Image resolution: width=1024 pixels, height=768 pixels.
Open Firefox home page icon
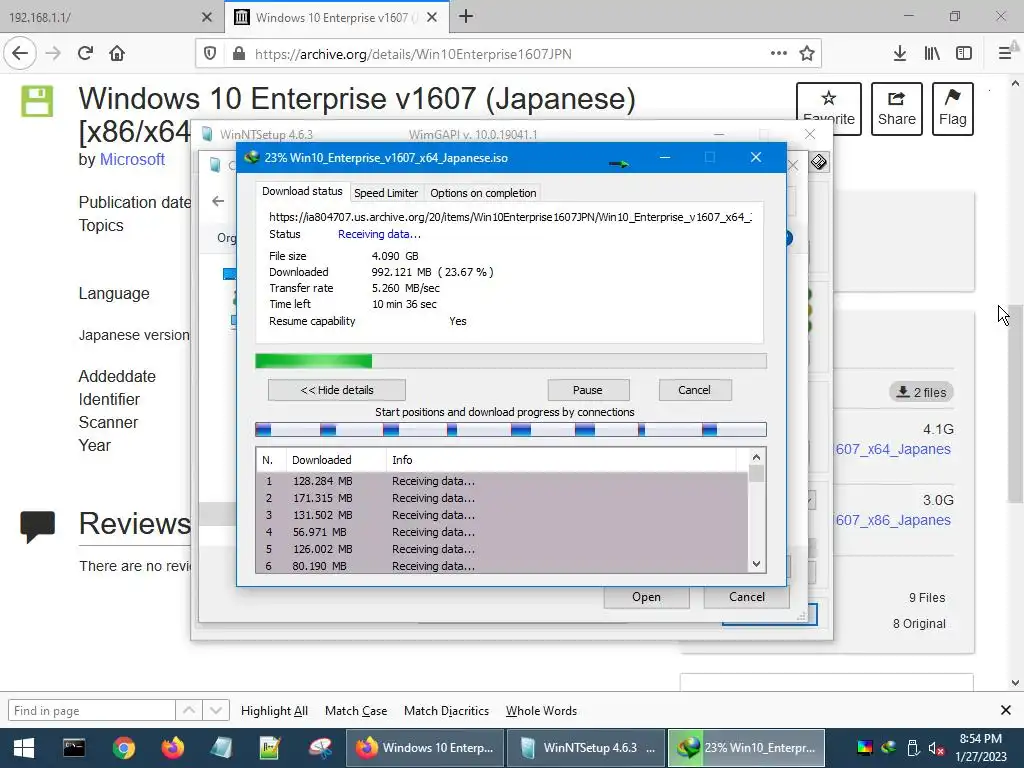[117, 54]
